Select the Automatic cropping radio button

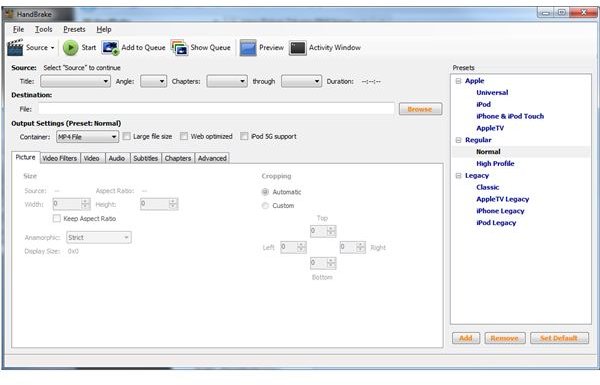[x=265, y=192]
